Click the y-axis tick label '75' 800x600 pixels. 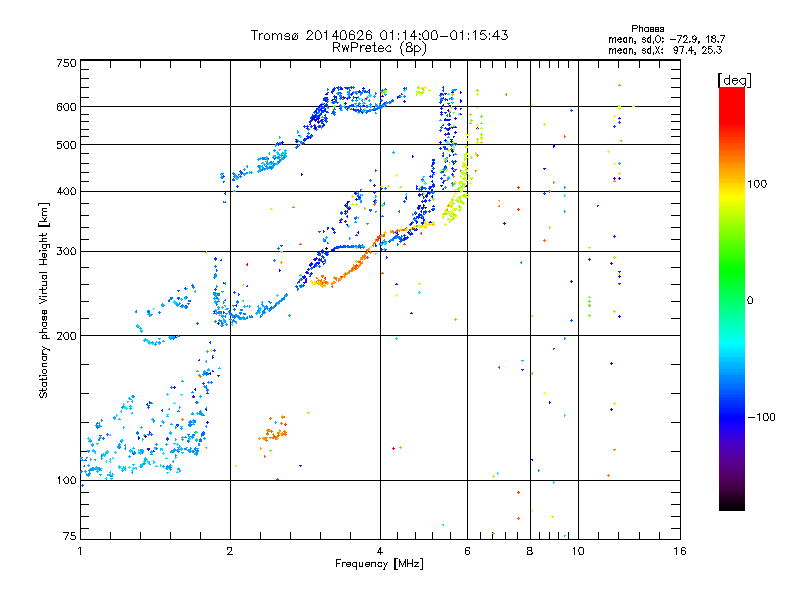click(70, 536)
